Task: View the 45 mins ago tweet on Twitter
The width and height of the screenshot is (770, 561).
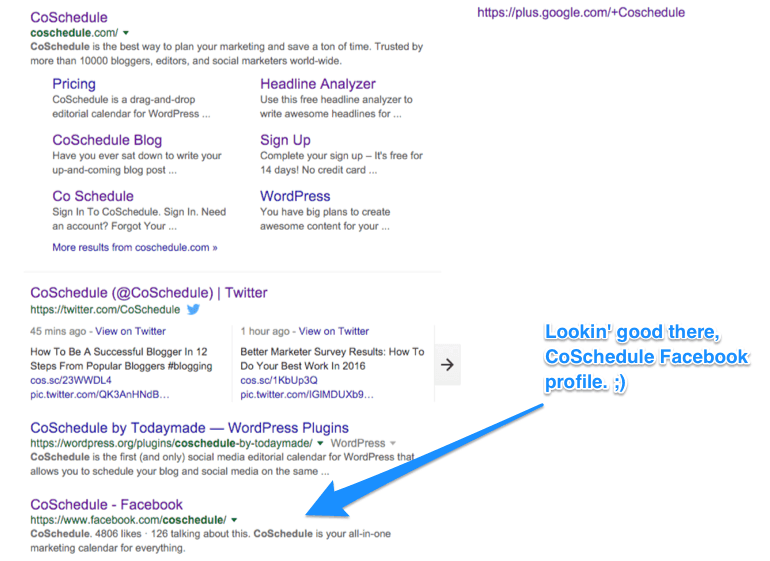Action: [131, 331]
